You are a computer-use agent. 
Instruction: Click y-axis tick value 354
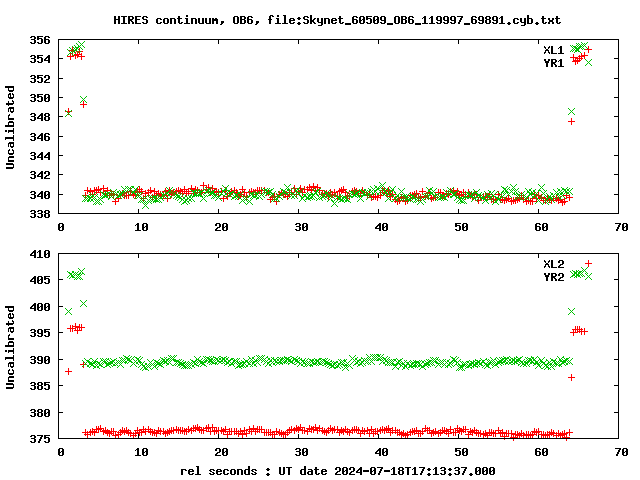click(x=40, y=59)
